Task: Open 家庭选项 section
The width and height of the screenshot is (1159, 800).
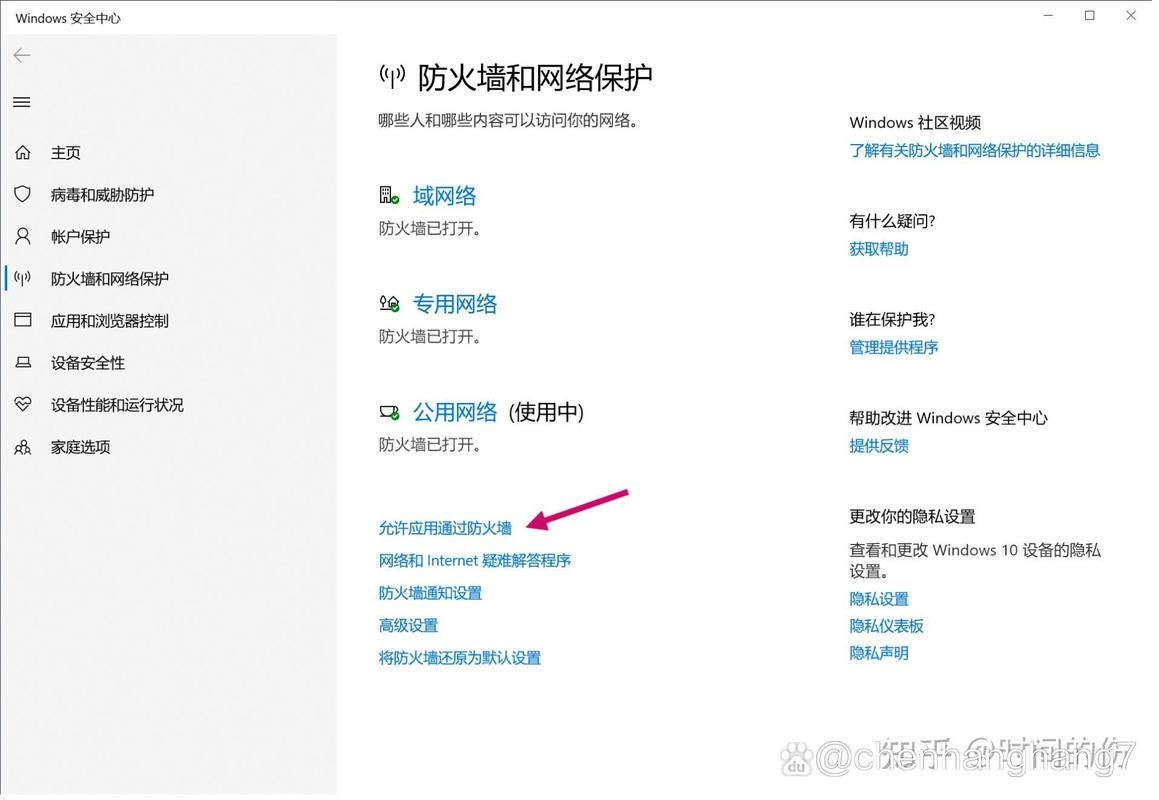Action: tap(81, 447)
